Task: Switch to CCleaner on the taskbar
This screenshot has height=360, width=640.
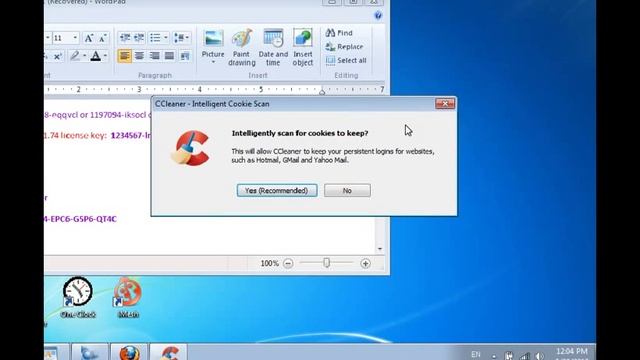Action: [169, 353]
